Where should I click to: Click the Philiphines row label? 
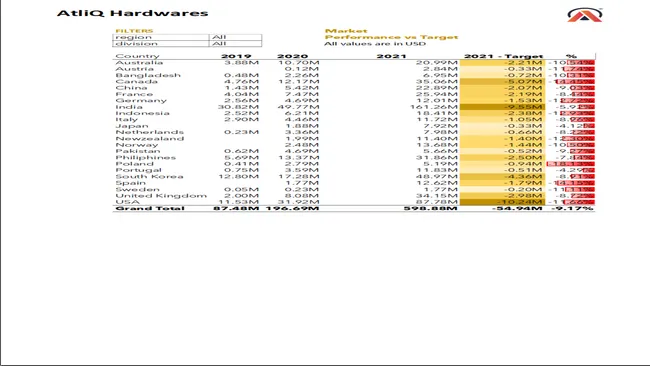(146, 158)
